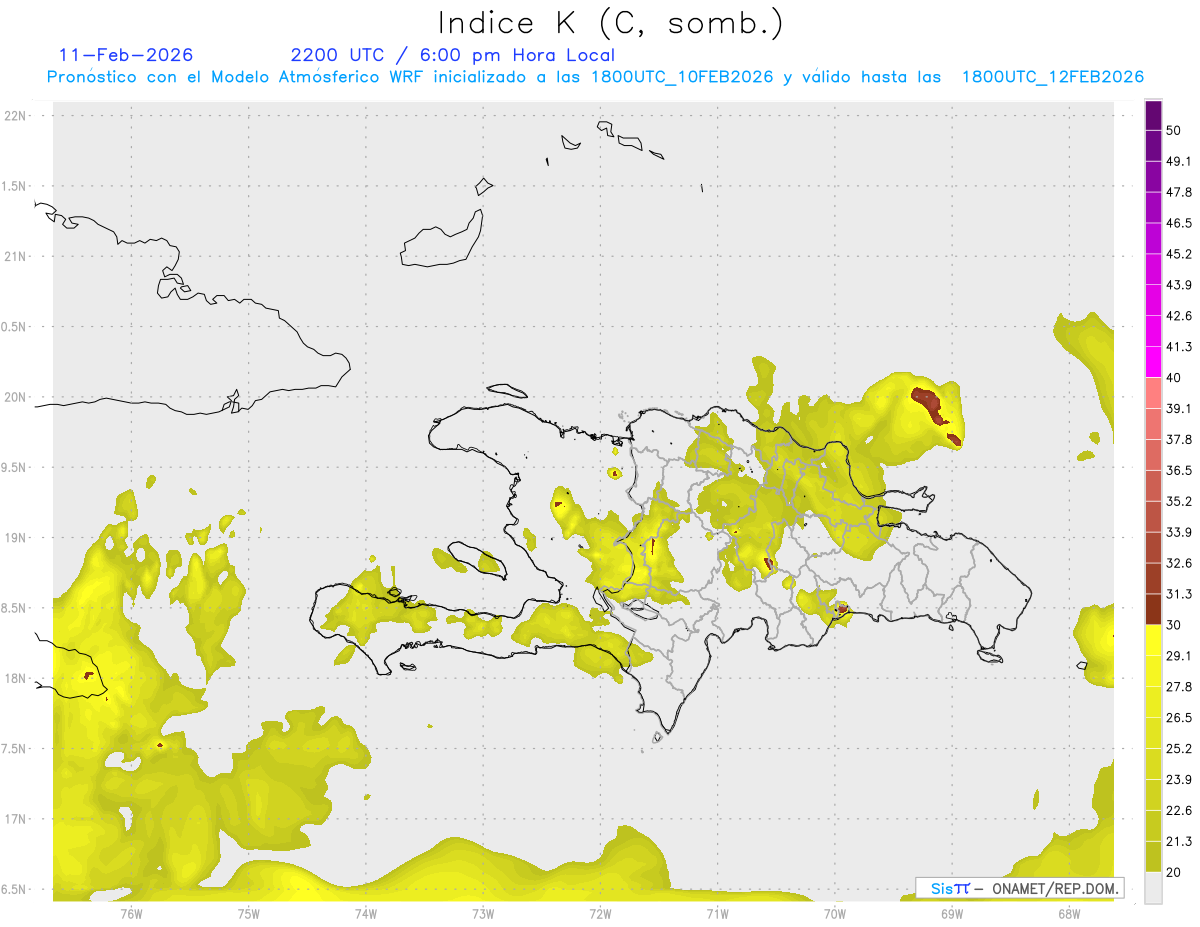Click the magenta swatch between 40 and 41.3
The image size is (1200, 927).
coord(1153,362)
